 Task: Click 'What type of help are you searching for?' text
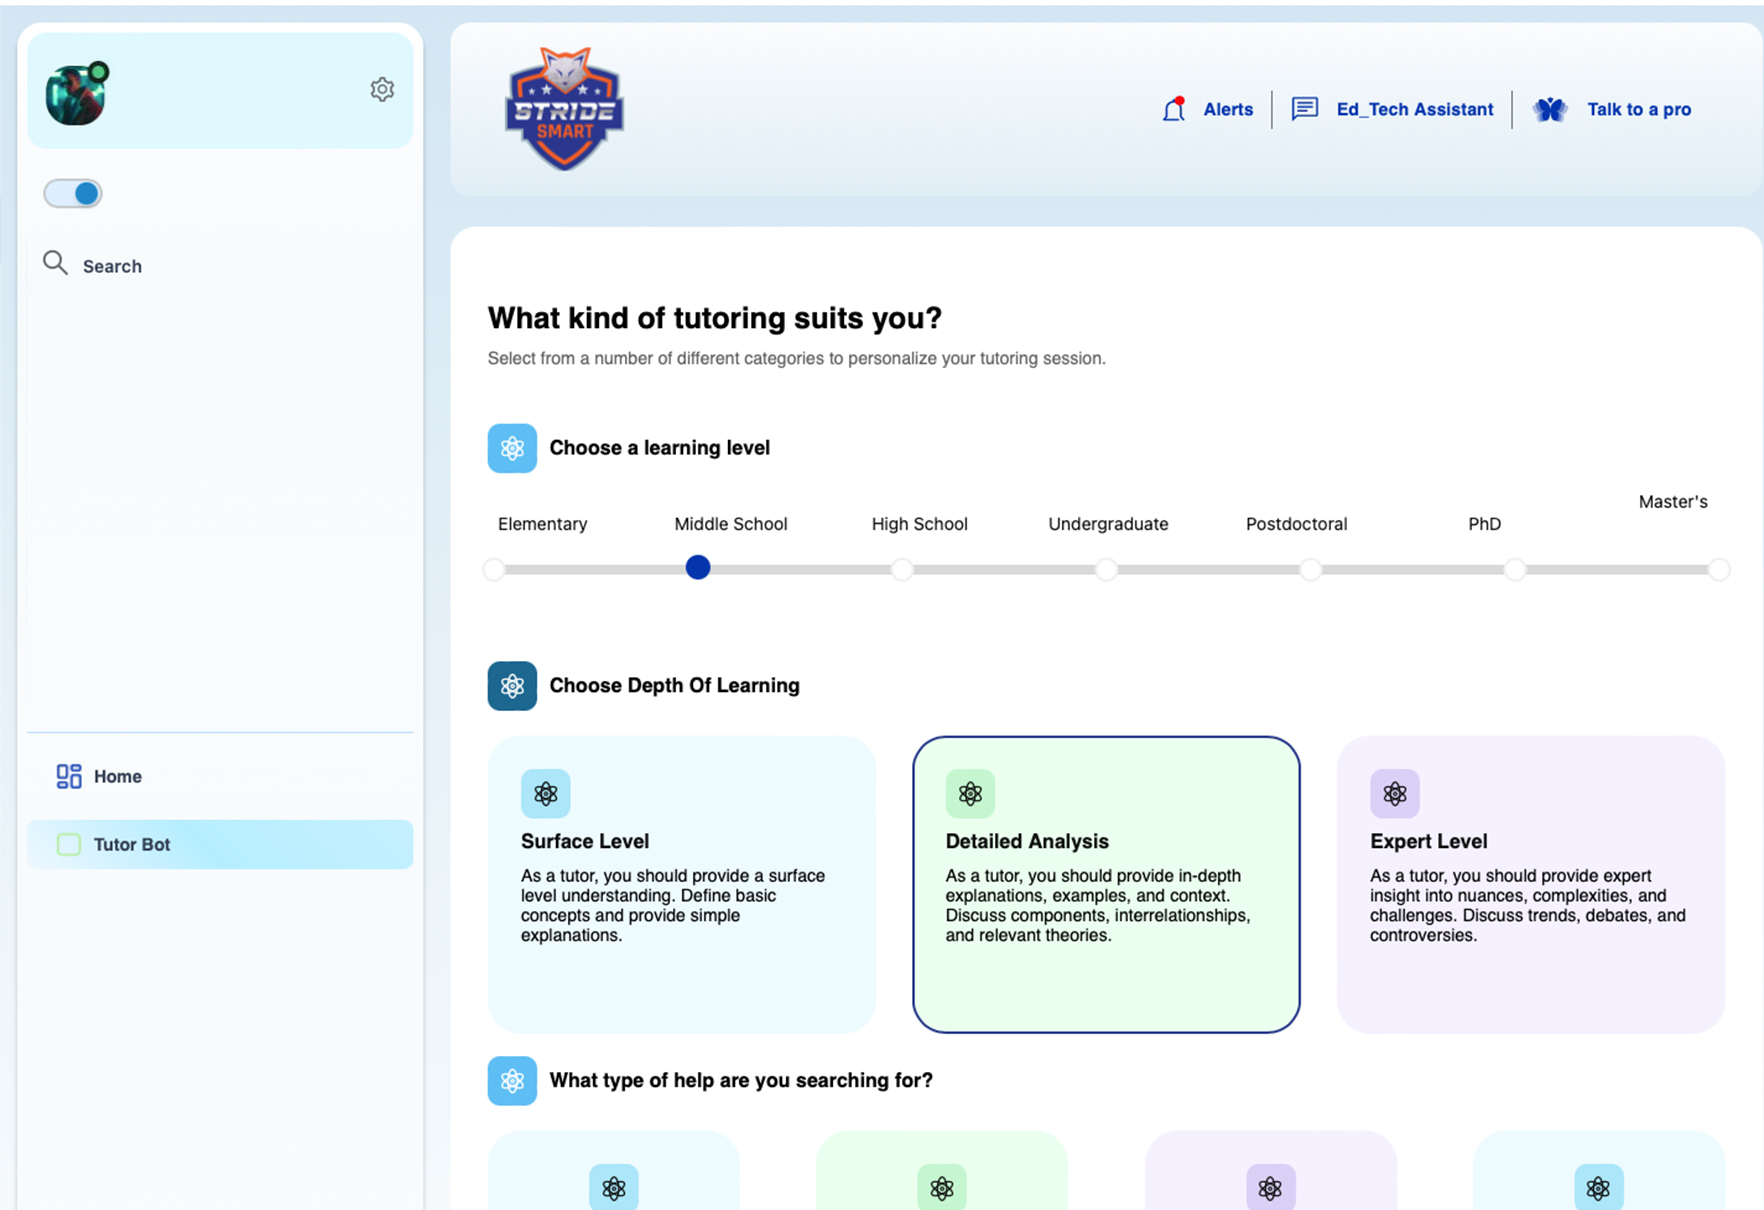click(741, 1081)
